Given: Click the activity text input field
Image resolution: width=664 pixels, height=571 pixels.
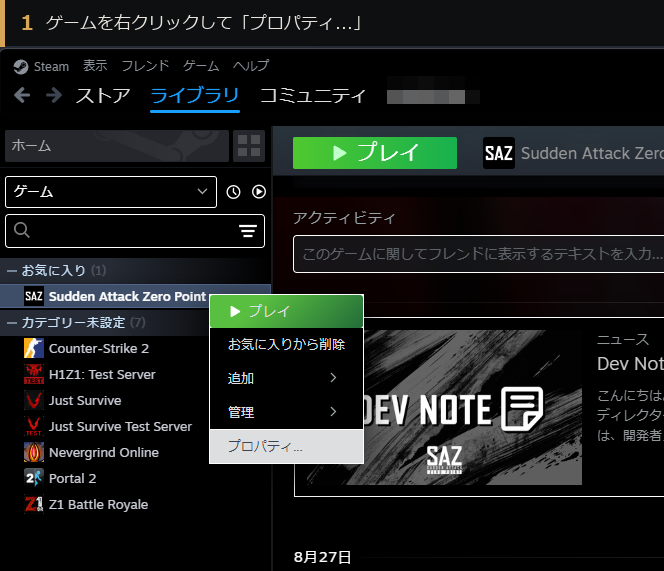Looking at the screenshot, I should click(479, 254).
